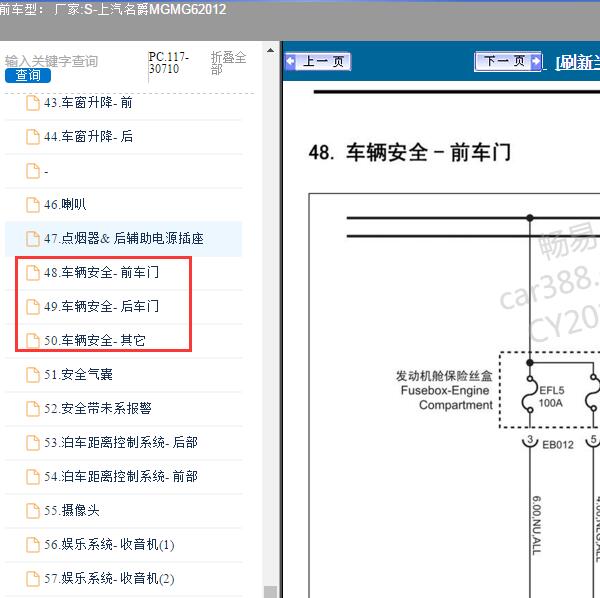The width and height of the screenshot is (600, 598).
Task: Click the sidebar scrollbar thumb at bottom
Action: (271, 591)
